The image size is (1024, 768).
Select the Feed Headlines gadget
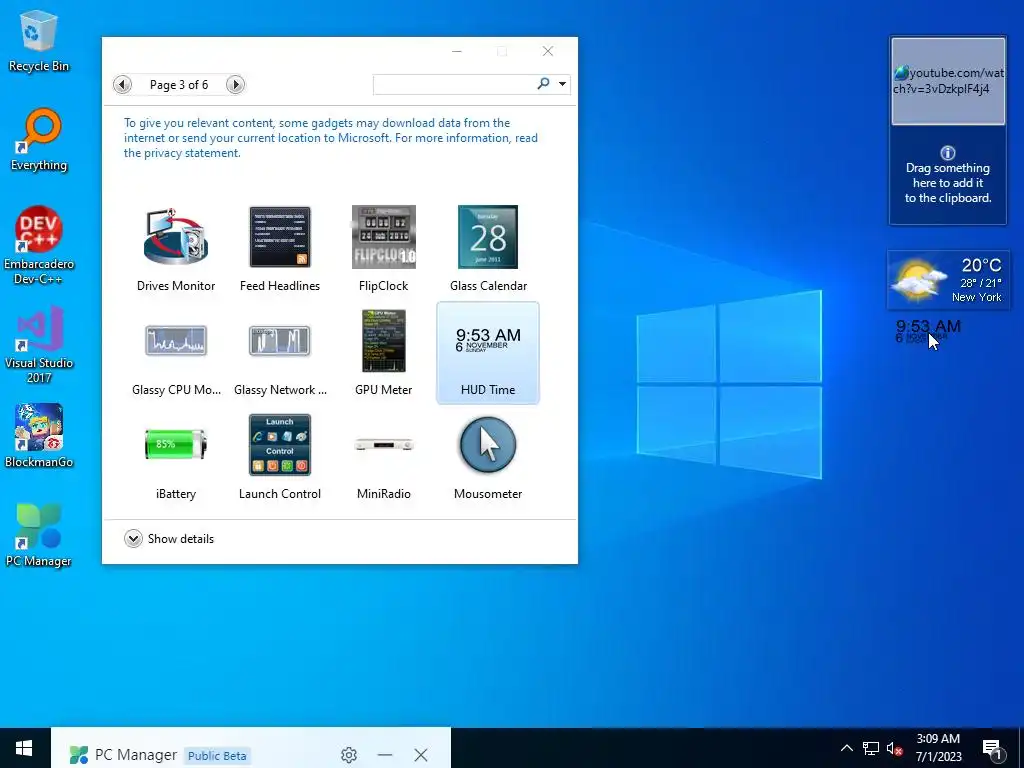(x=280, y=248)
